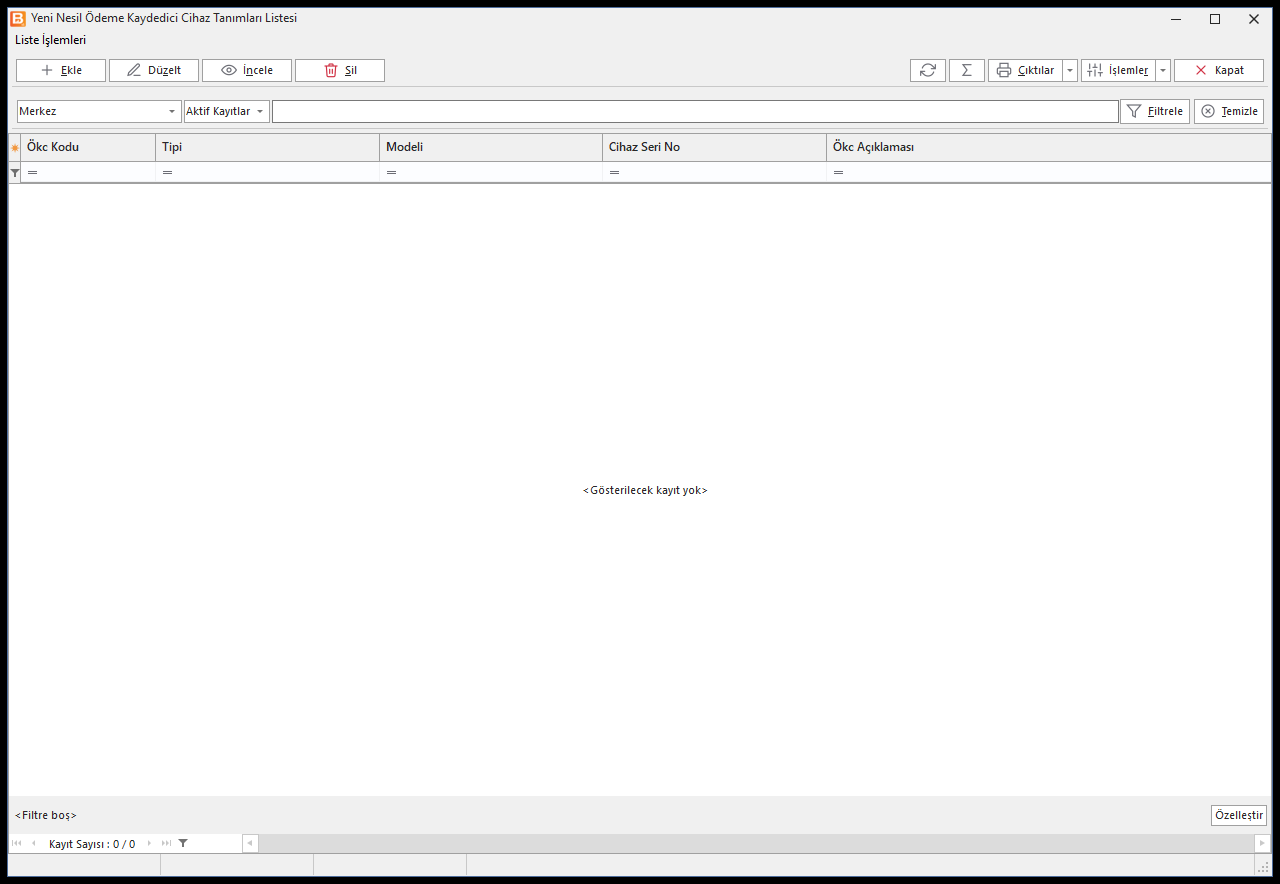Viewport: 1280px width, 884px height.
Task: Click the "Kayıt Sayısı : 0 / 0" text
Action: [92, 844]
